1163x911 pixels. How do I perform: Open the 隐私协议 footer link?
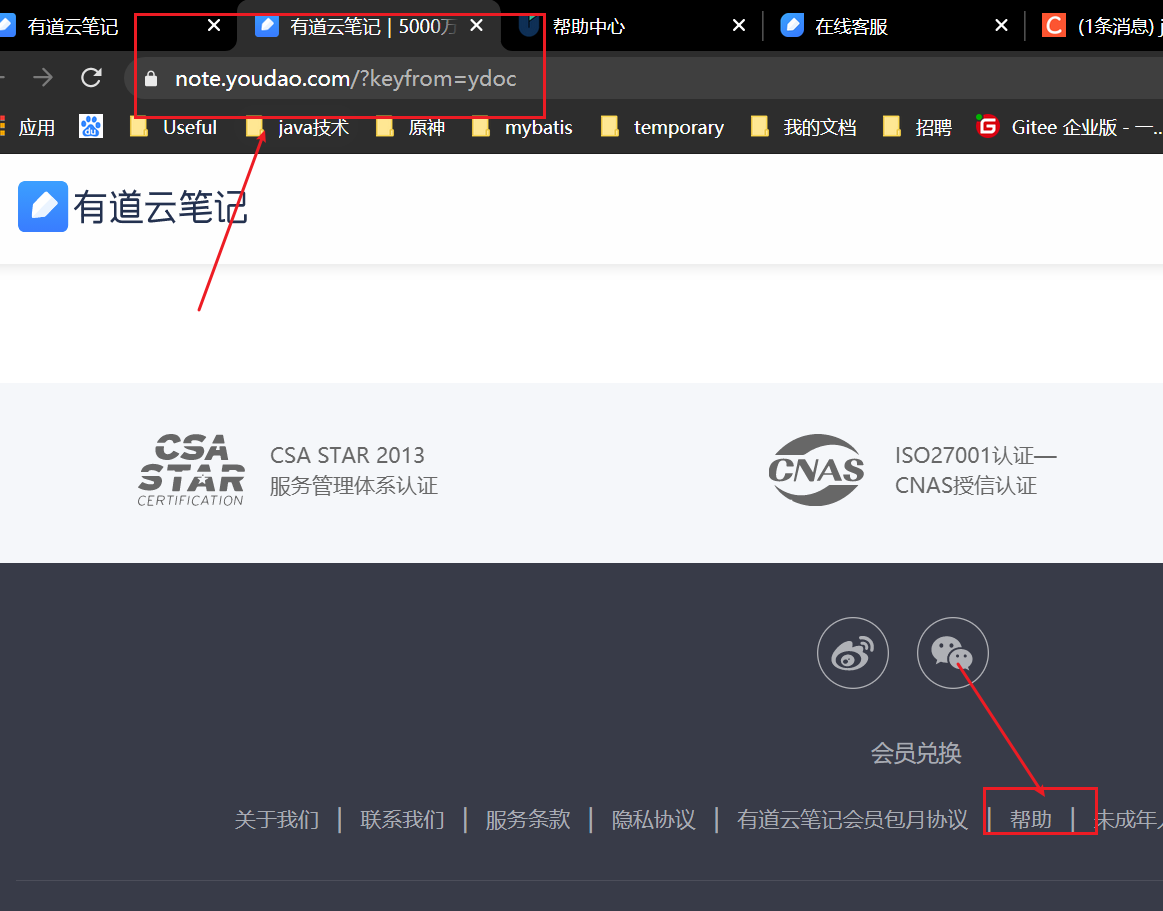[x=653, y=819]
